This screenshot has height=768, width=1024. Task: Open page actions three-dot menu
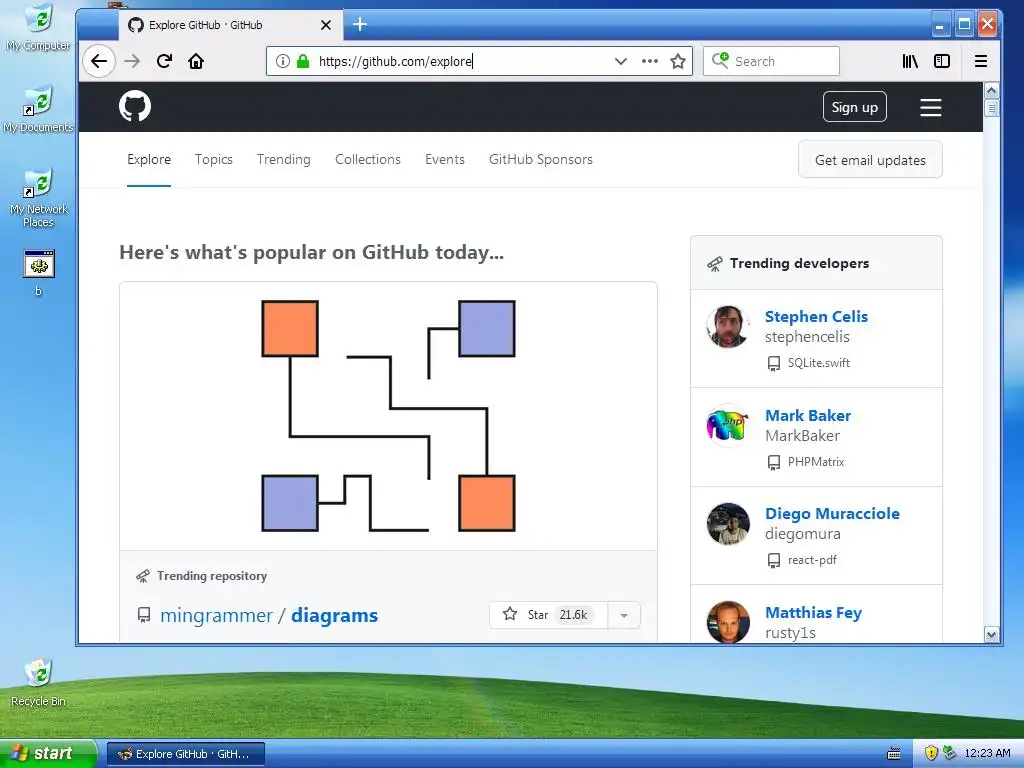(649, 61)
